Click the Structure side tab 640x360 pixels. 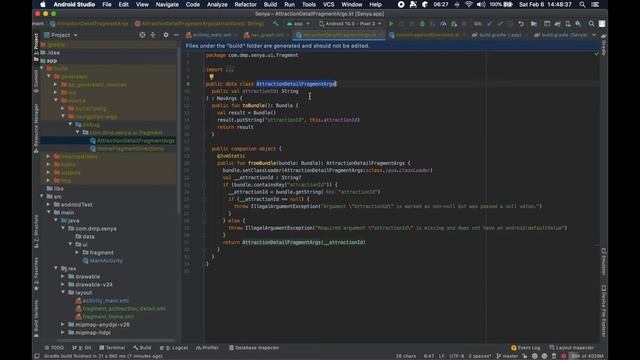(x=36, y=231)
